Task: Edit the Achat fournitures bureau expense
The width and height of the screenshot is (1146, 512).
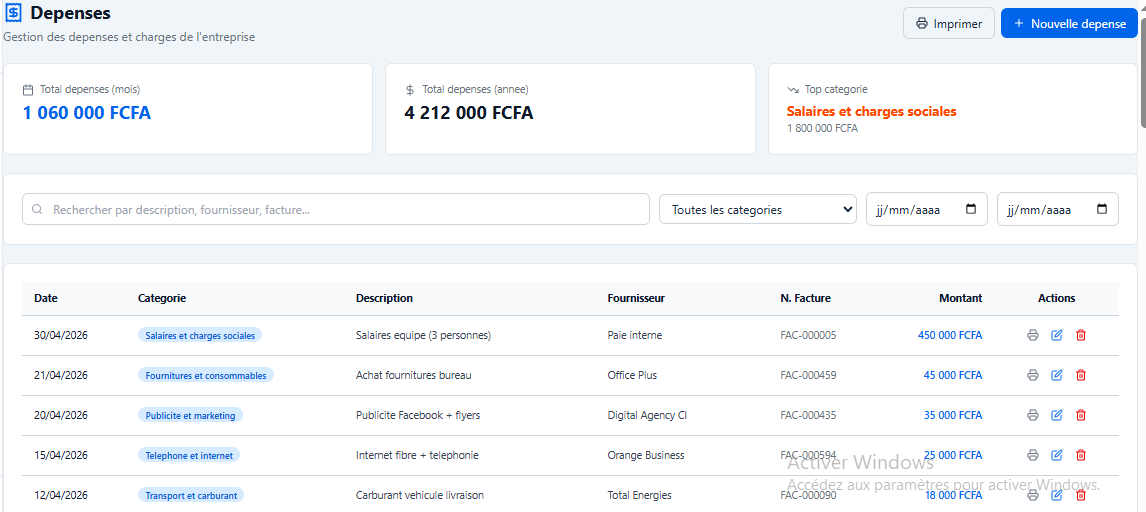Action: click(x=1056, y=375)
